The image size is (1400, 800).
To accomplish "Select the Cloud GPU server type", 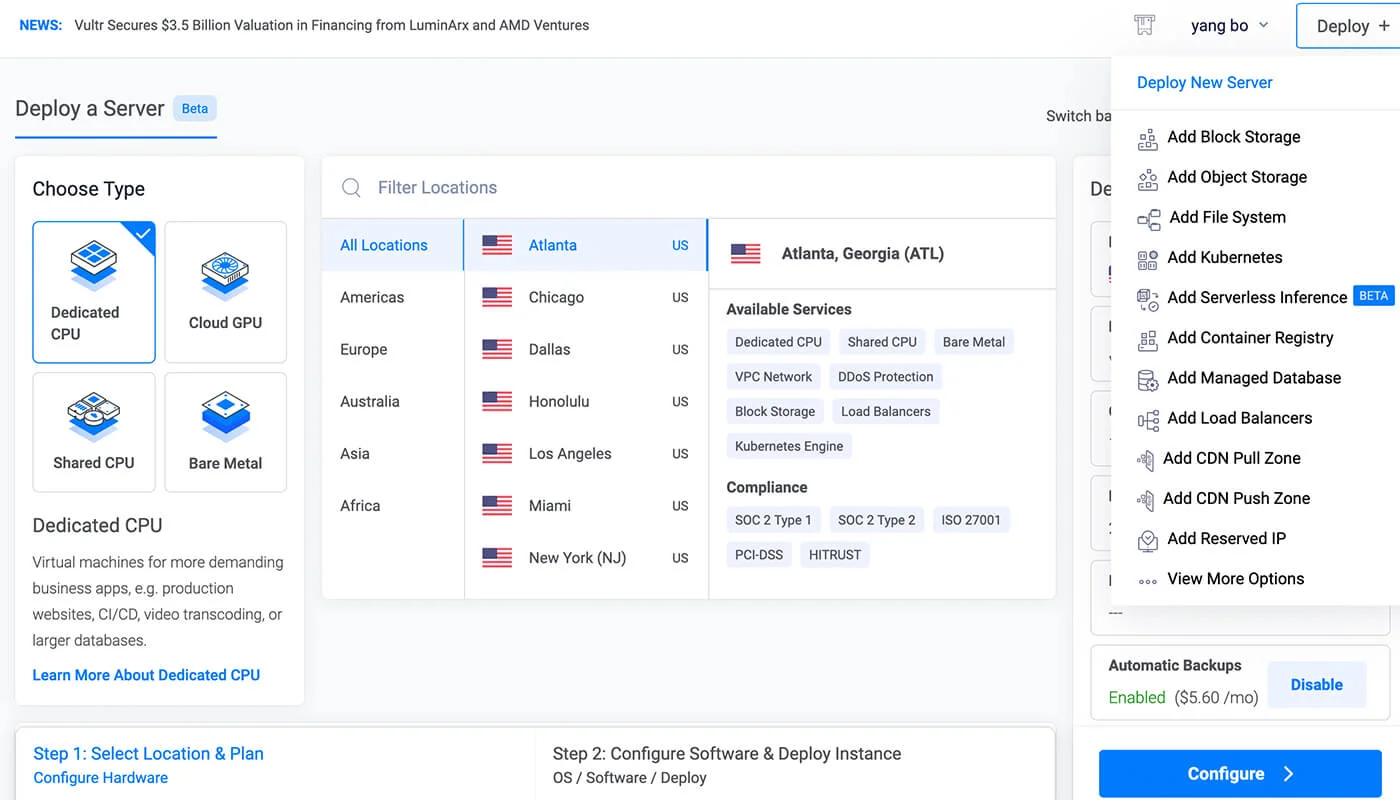I will point(225,292).
